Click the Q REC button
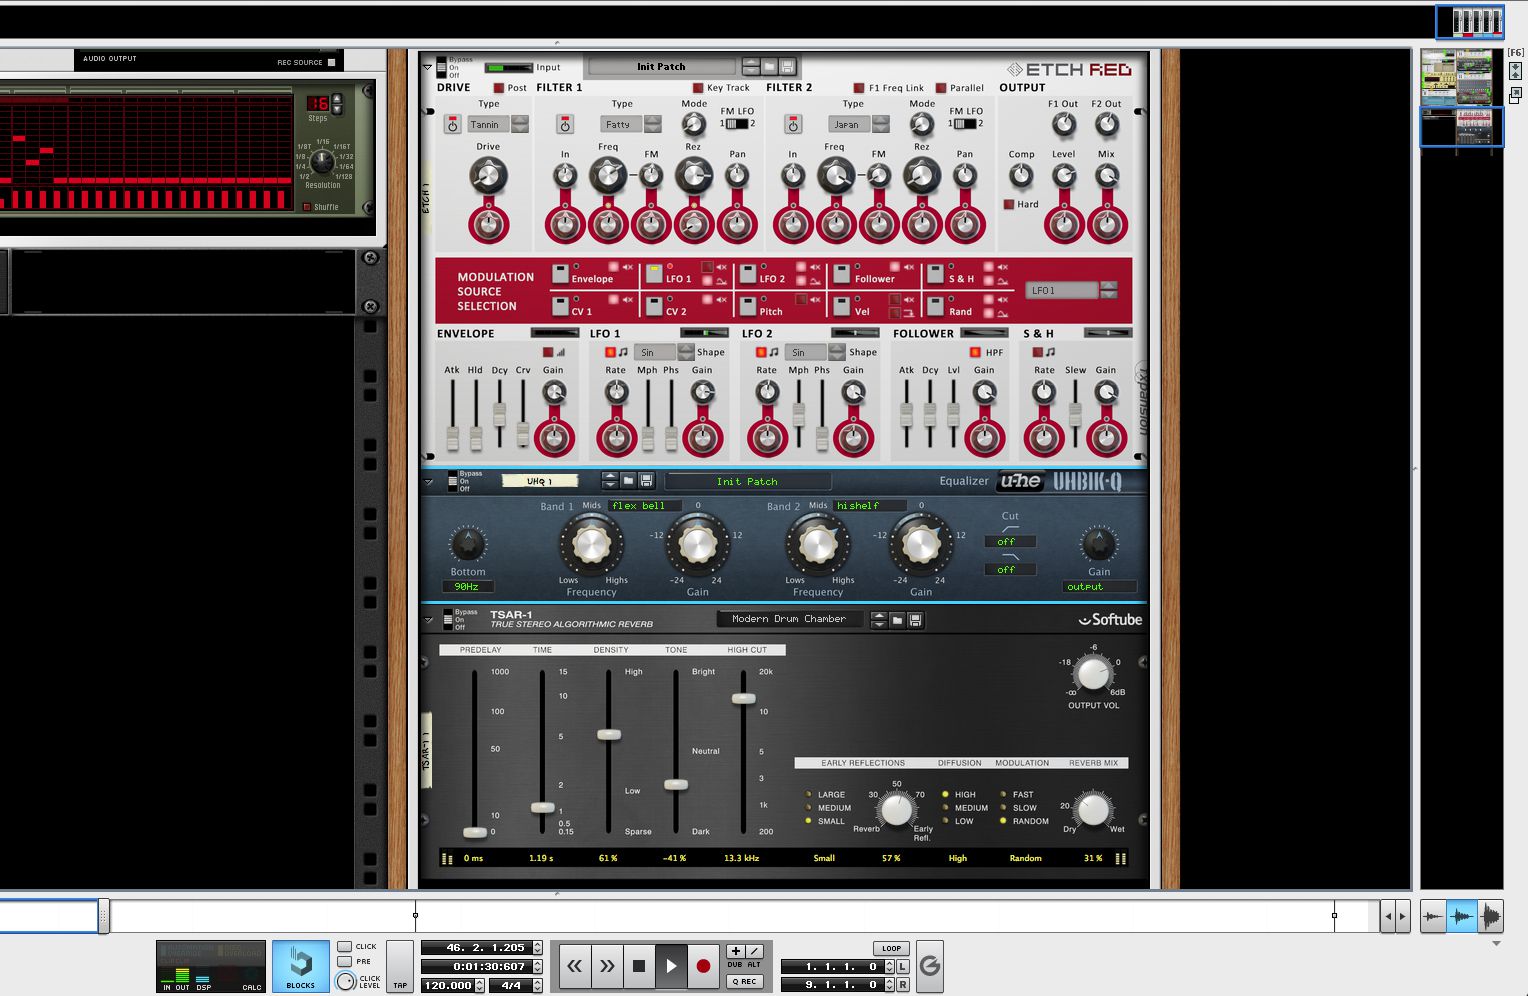The image size is (1528, 996). coord(744,981)
